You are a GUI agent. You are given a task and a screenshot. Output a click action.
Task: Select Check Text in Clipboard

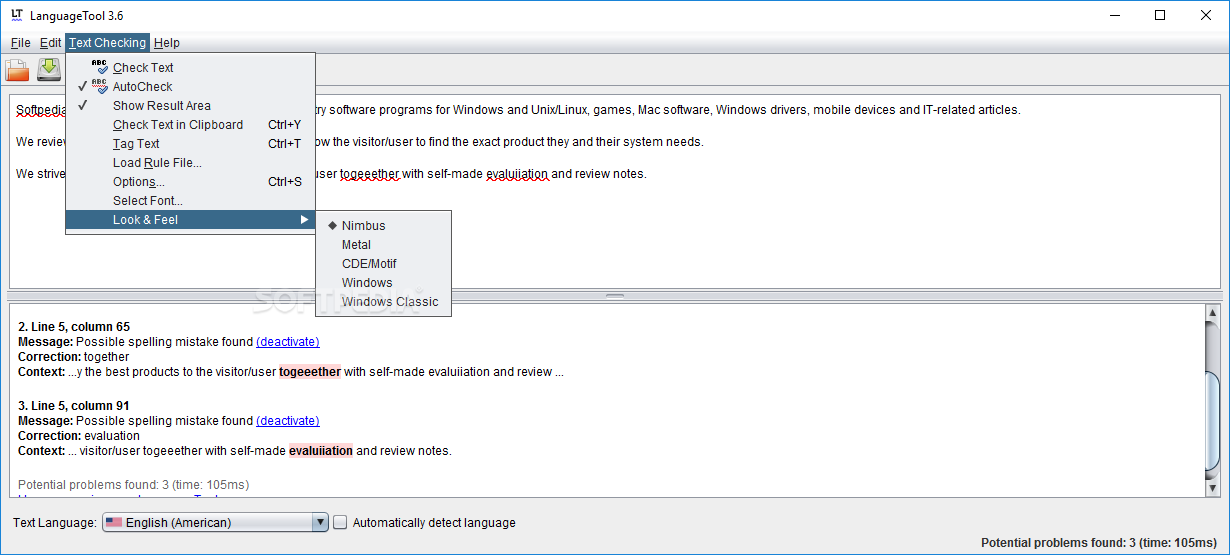coord(190,125)
